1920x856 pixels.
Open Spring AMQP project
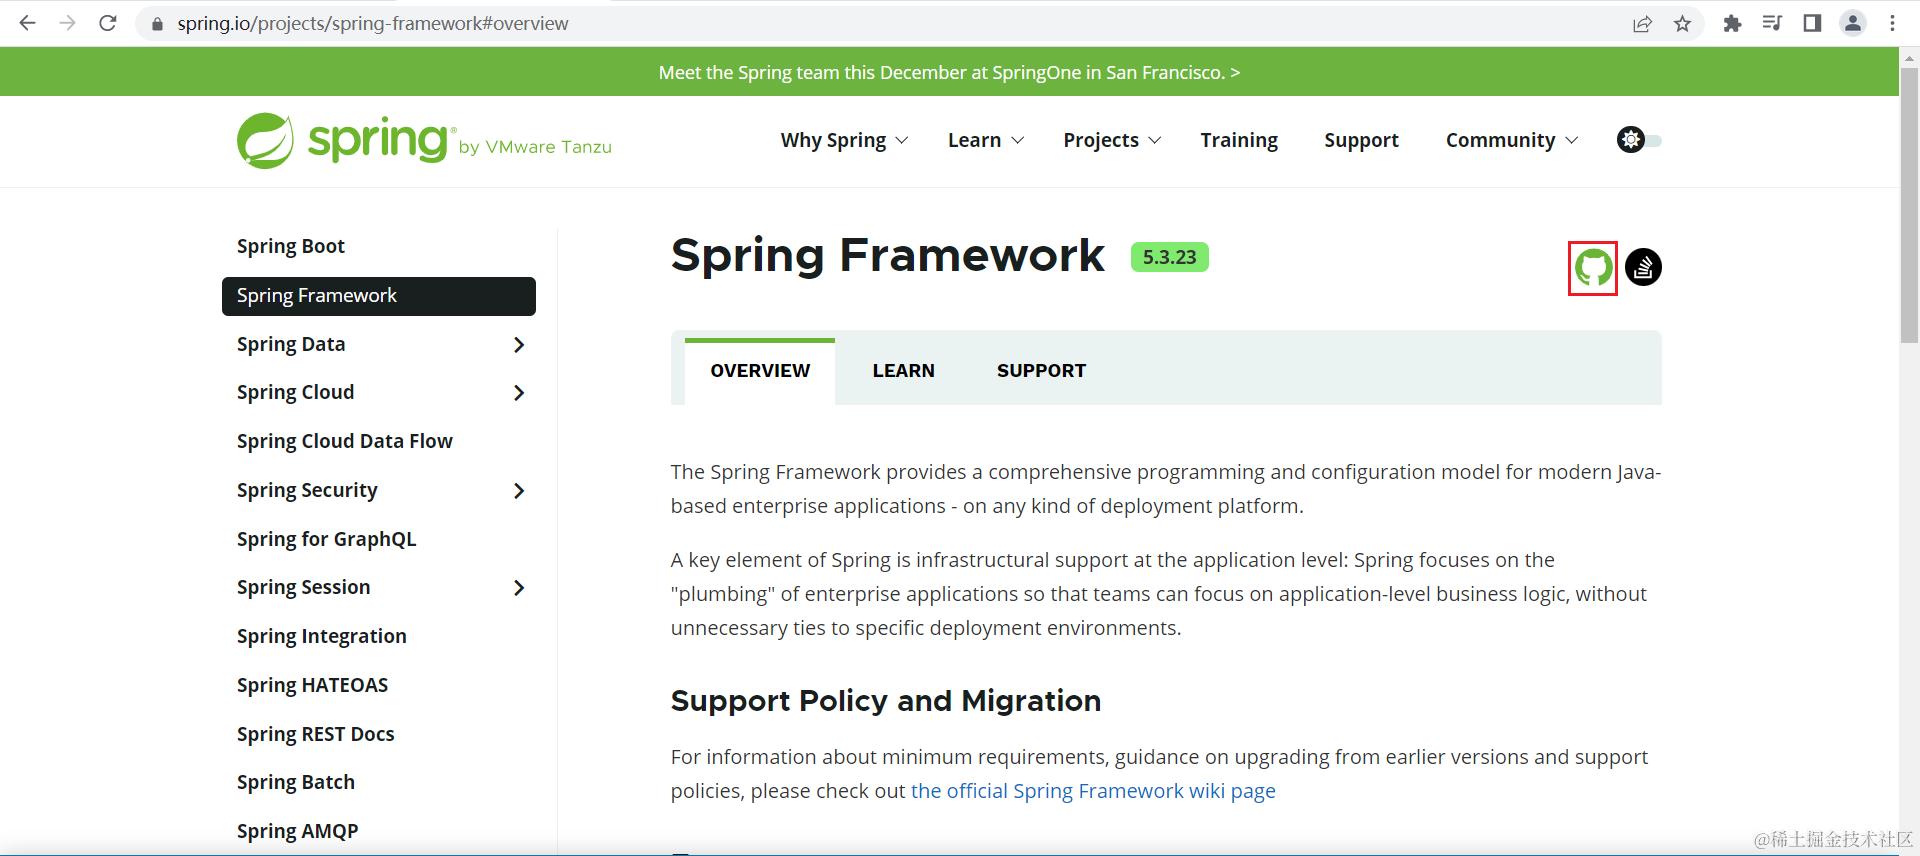click(298, 831)
